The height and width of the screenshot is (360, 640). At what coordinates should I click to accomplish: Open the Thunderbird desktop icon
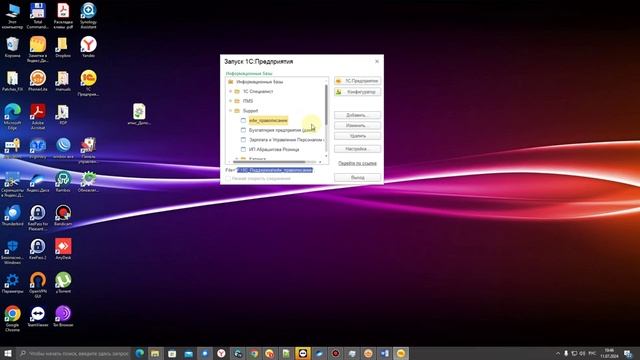12,215
